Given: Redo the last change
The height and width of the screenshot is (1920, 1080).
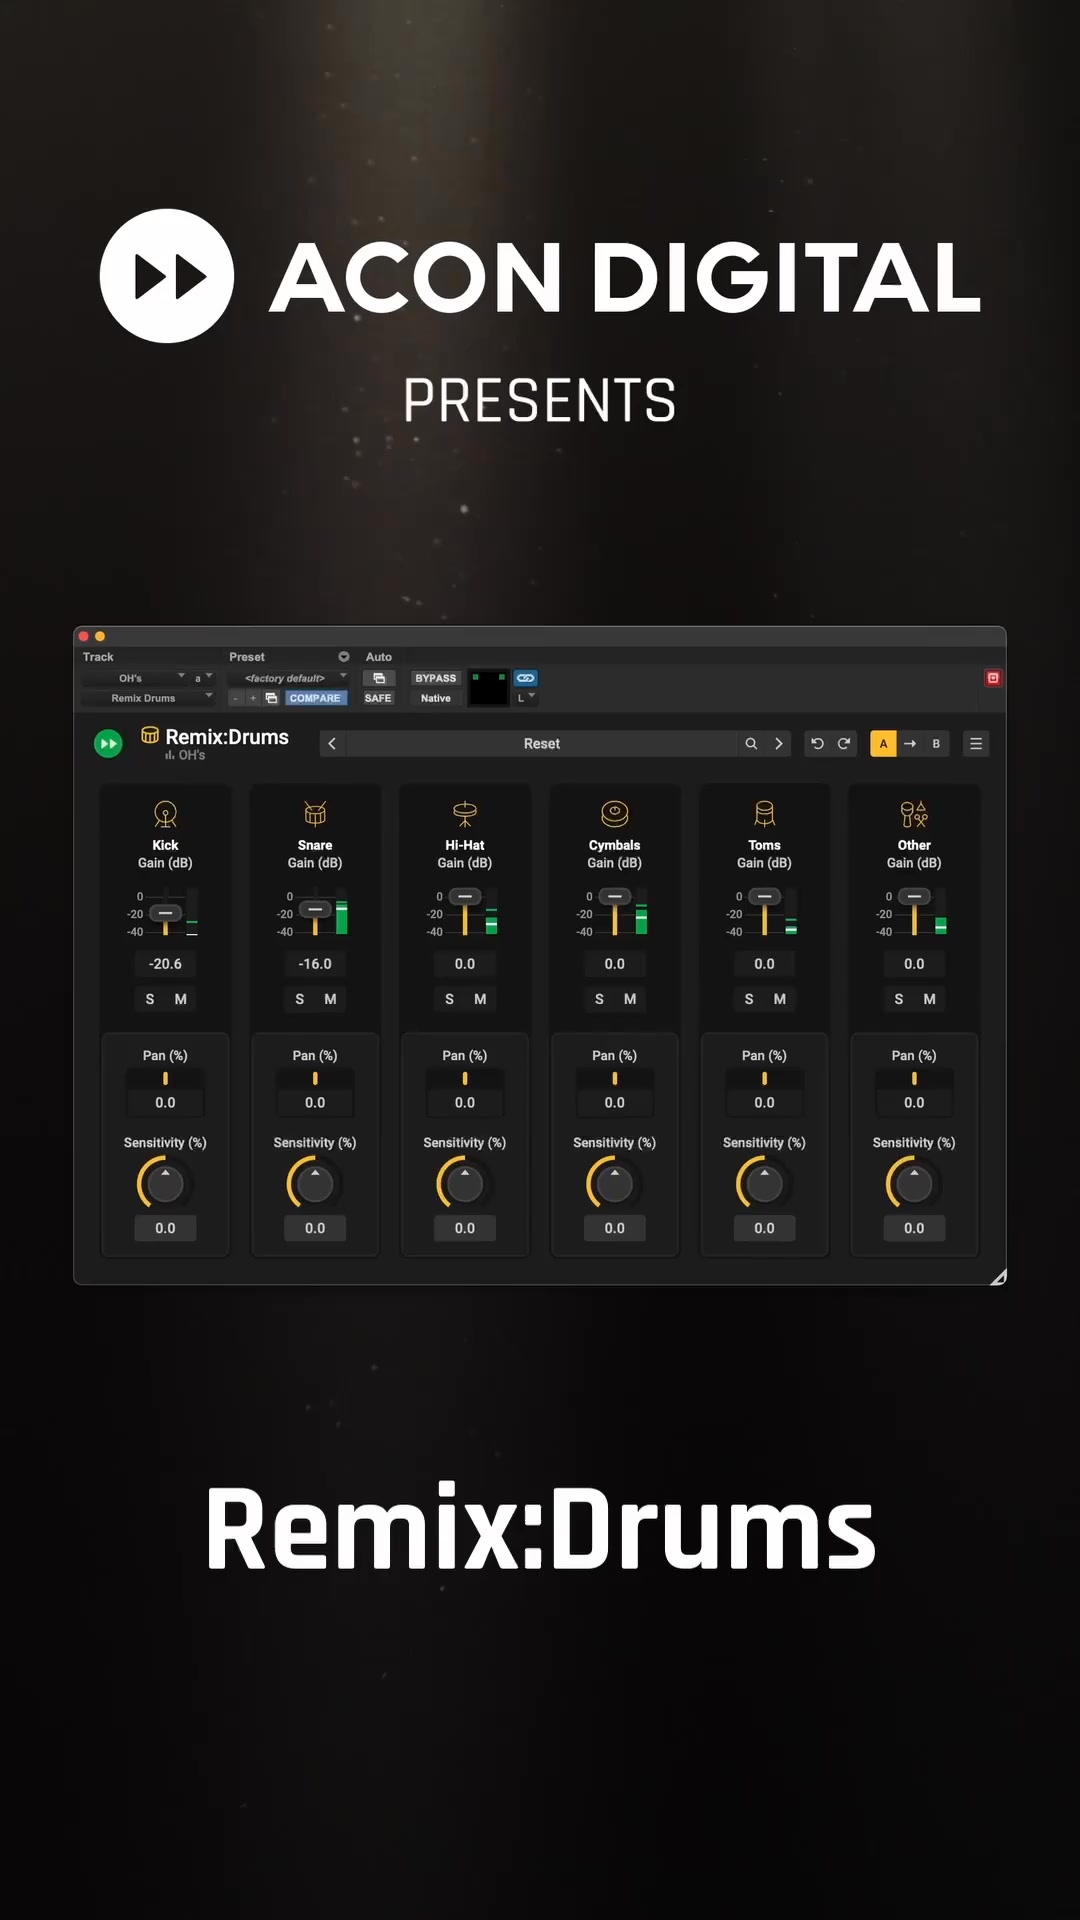Looking at the screenshot, I should (x=844, y=743).
